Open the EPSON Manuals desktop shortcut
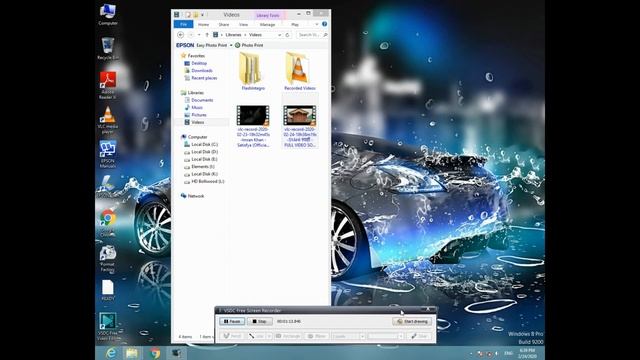The image size is (640, 360). click(x=108, y=154)
